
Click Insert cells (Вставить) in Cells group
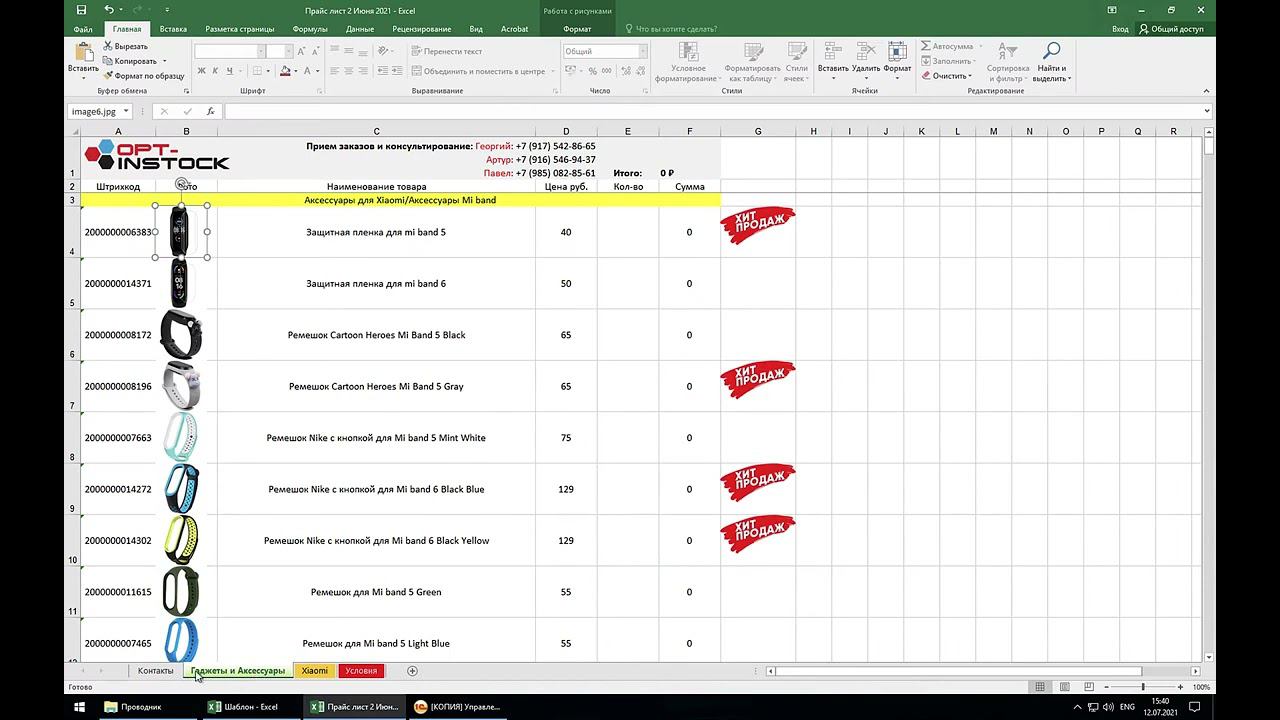tap(833, 62)
